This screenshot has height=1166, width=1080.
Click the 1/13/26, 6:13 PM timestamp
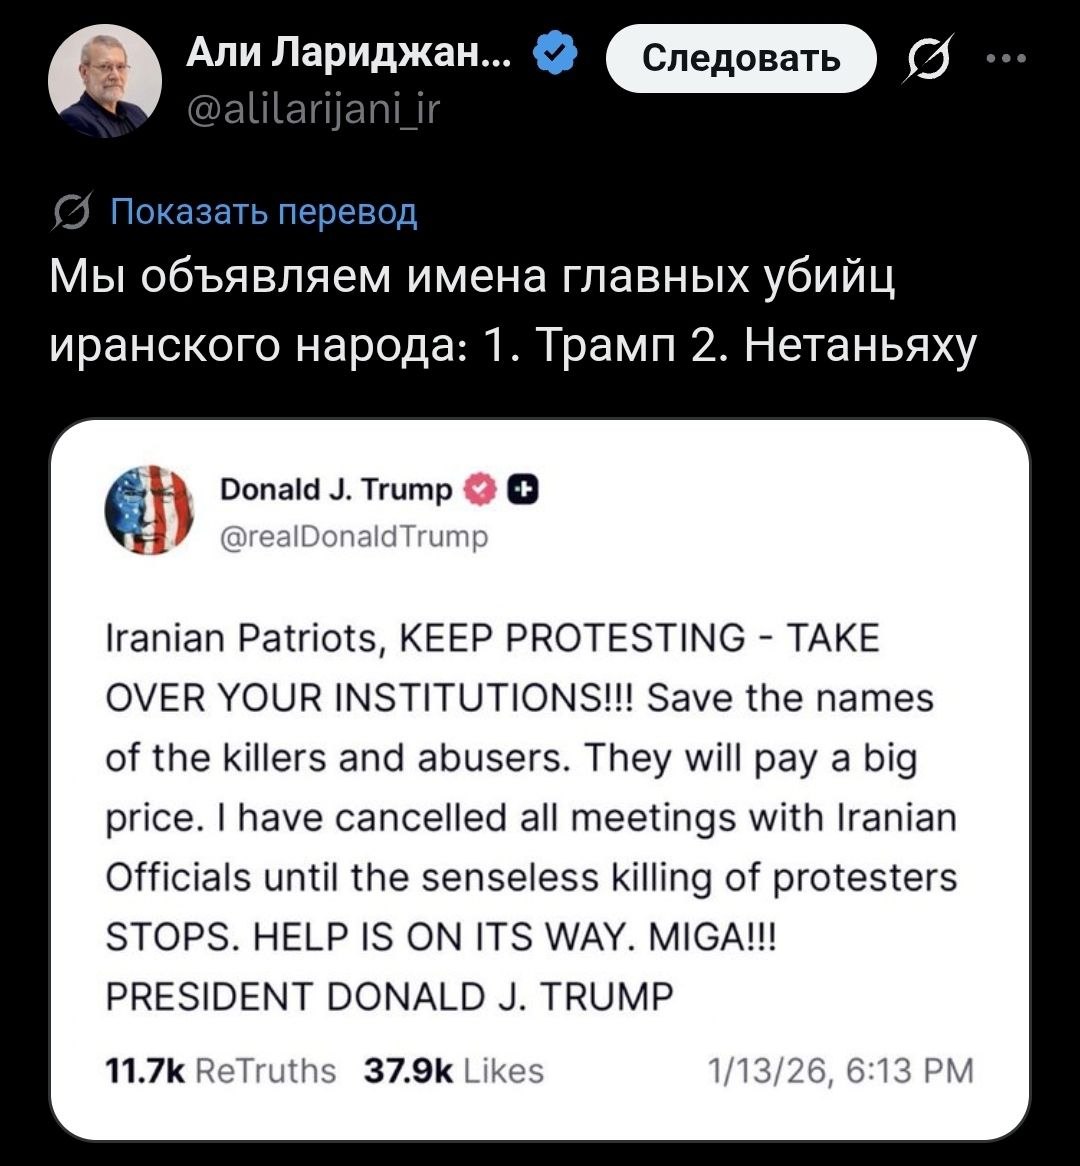839,1071
